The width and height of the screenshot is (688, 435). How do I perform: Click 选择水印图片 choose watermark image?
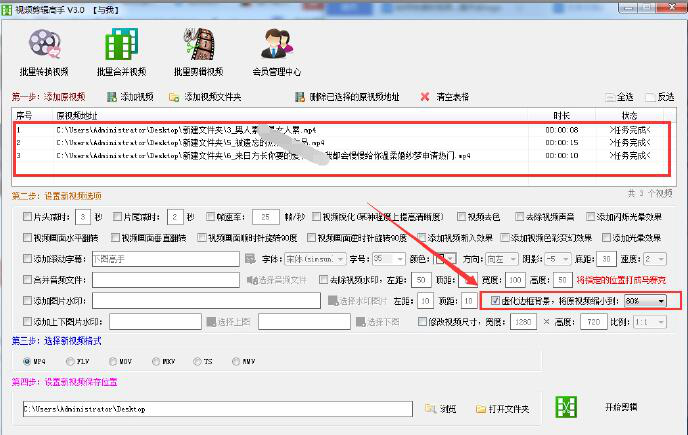(358, 301)
